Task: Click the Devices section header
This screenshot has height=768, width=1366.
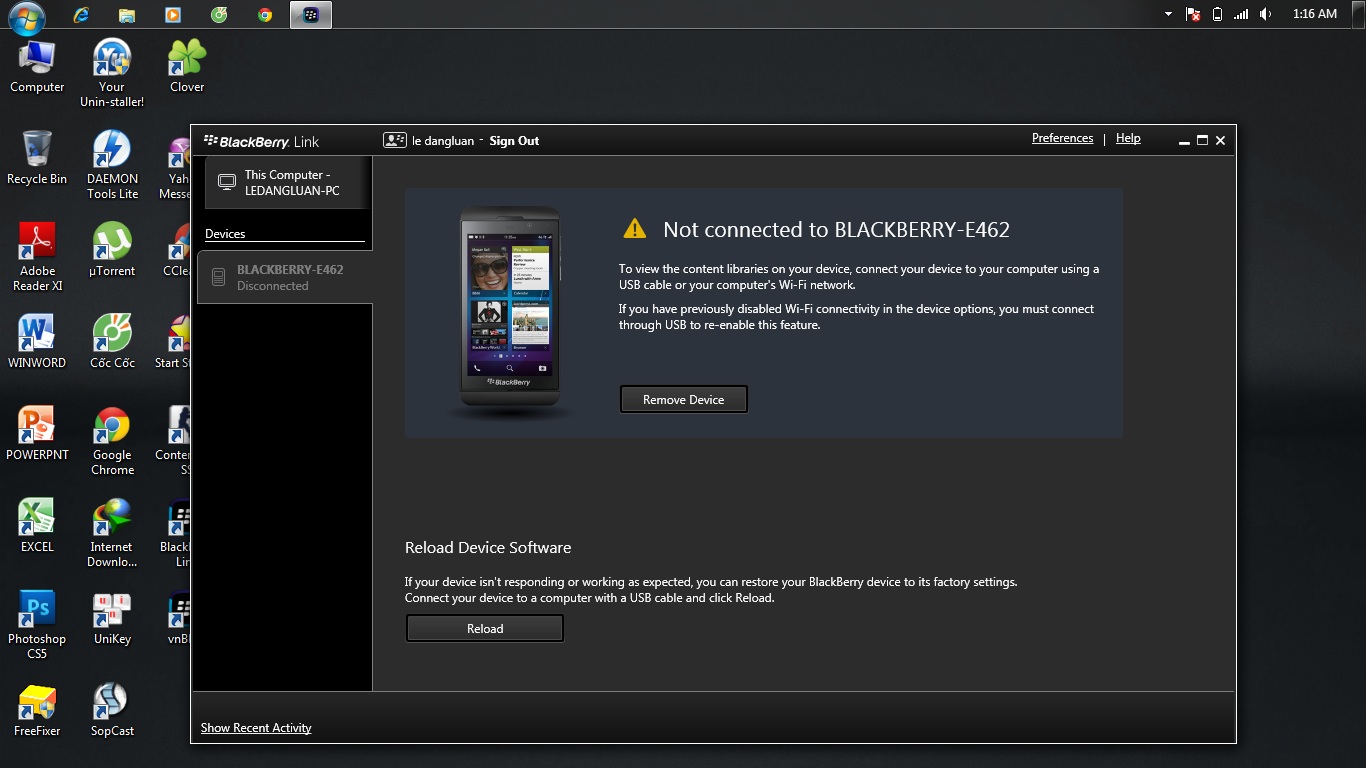Action: point(225,234)
